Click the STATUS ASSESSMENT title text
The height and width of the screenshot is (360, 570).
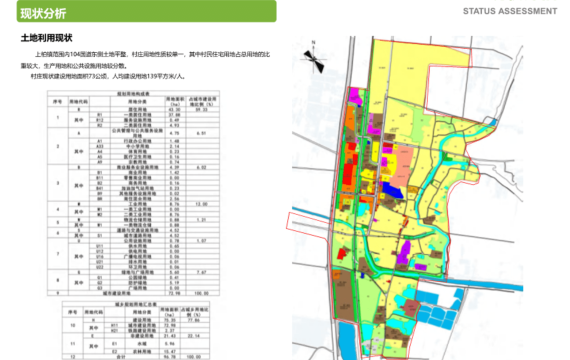pos(510,11)
